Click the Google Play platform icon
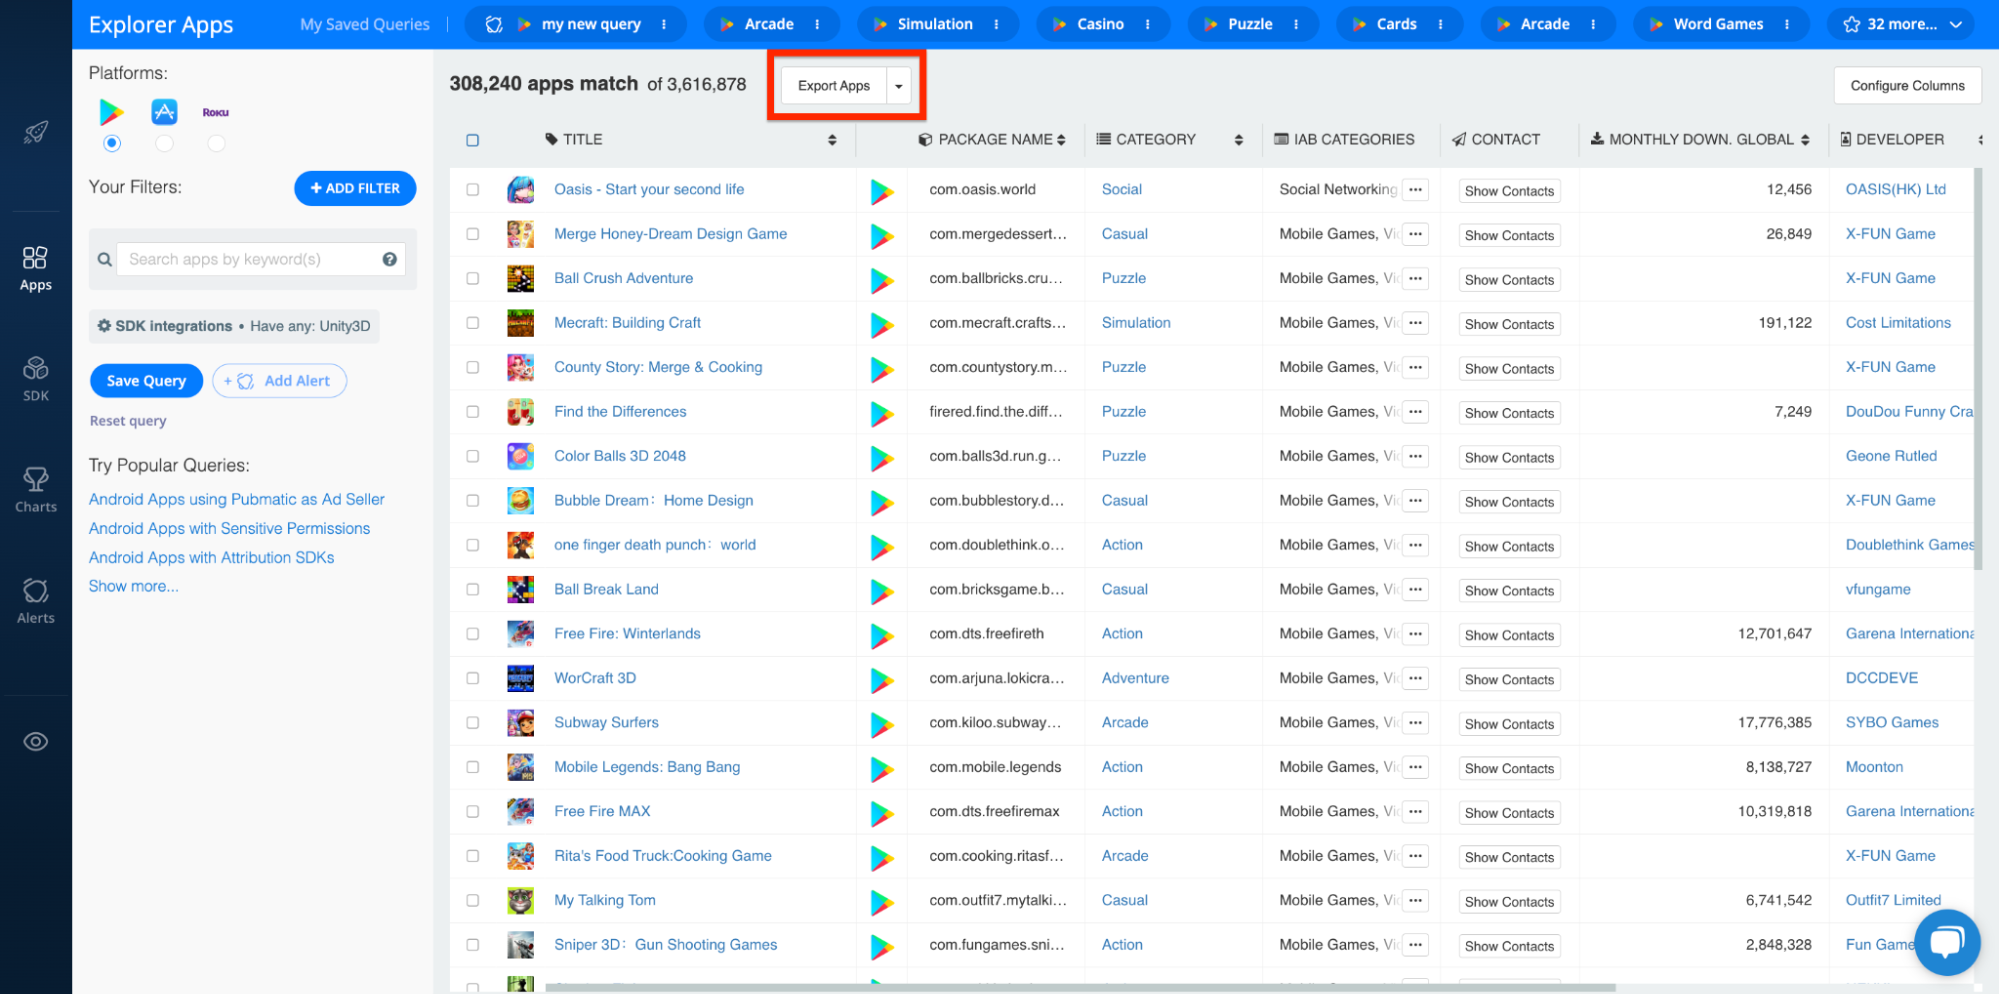Image resolution: width=1999 pixels, height=994 pixels. pos(112,112)
